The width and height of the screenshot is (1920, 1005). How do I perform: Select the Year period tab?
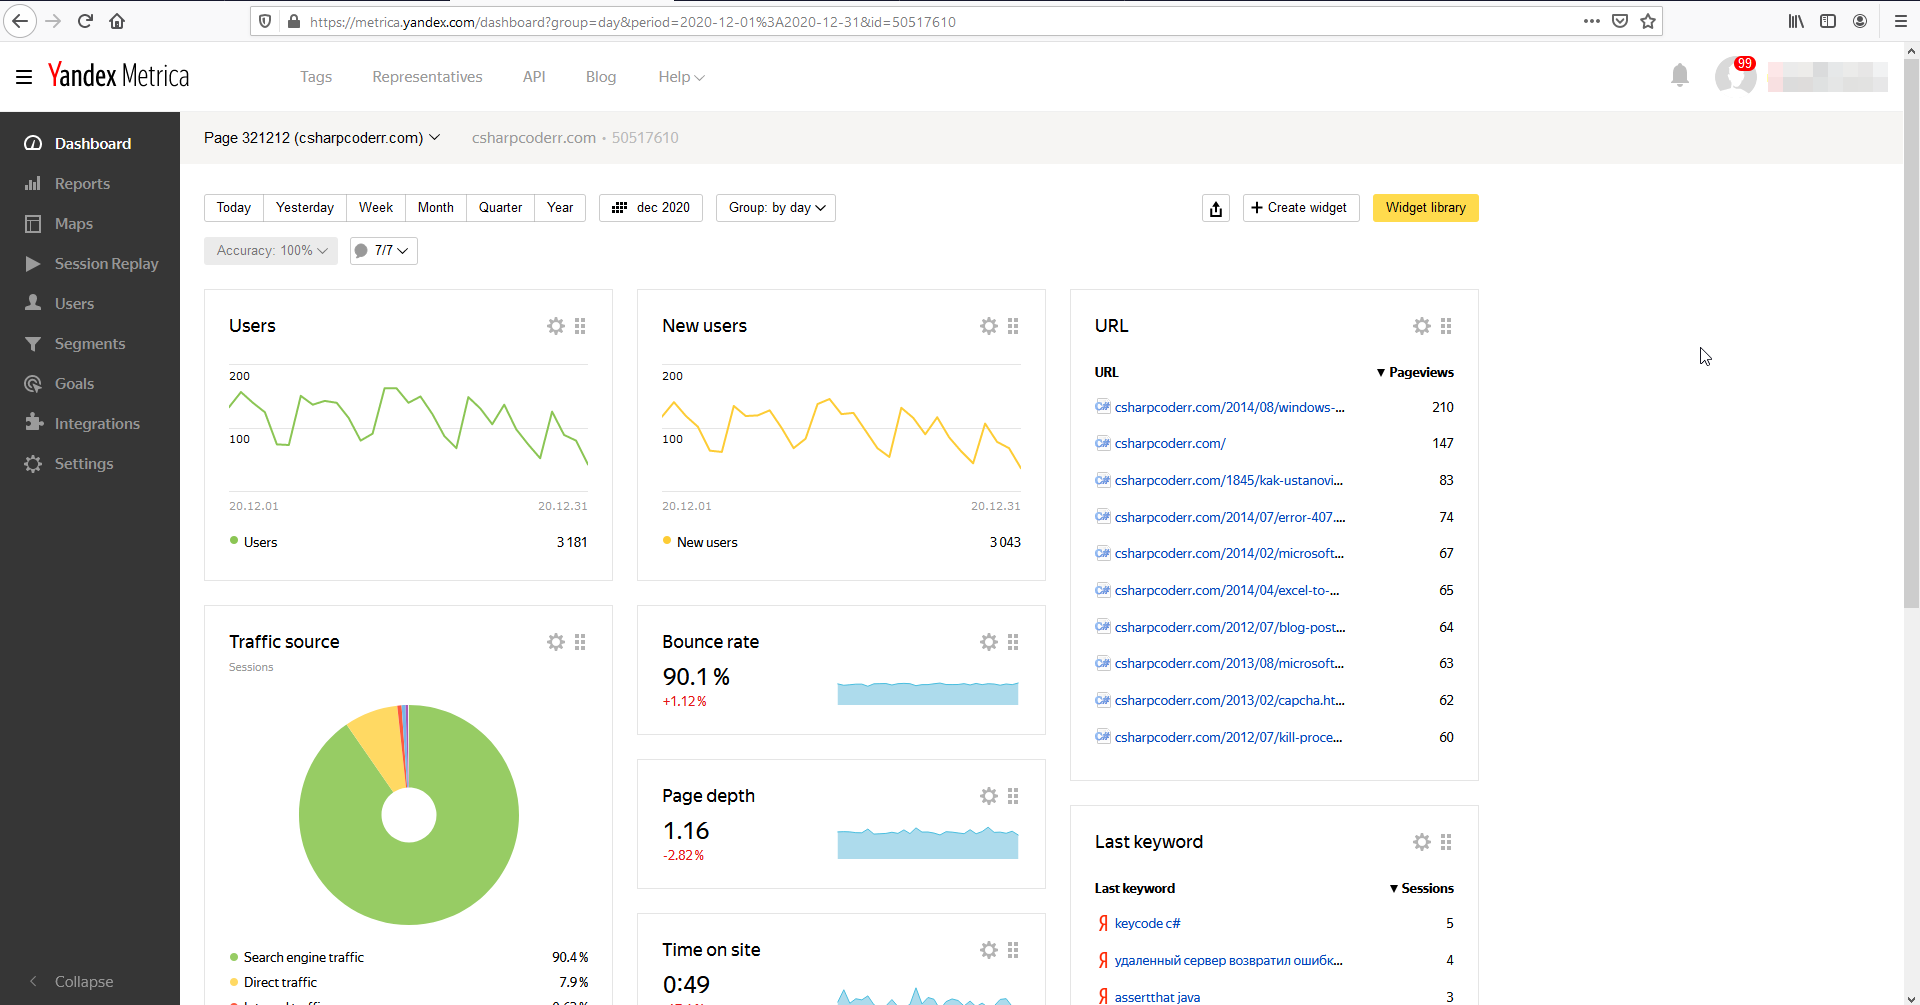pos(560,208)
